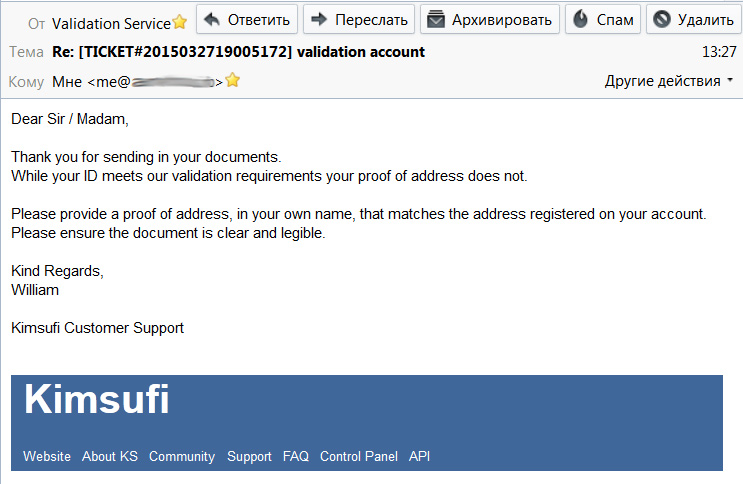743x484 pixels.
Task: Toggle star next to recipient address
Action: (233, 81)
